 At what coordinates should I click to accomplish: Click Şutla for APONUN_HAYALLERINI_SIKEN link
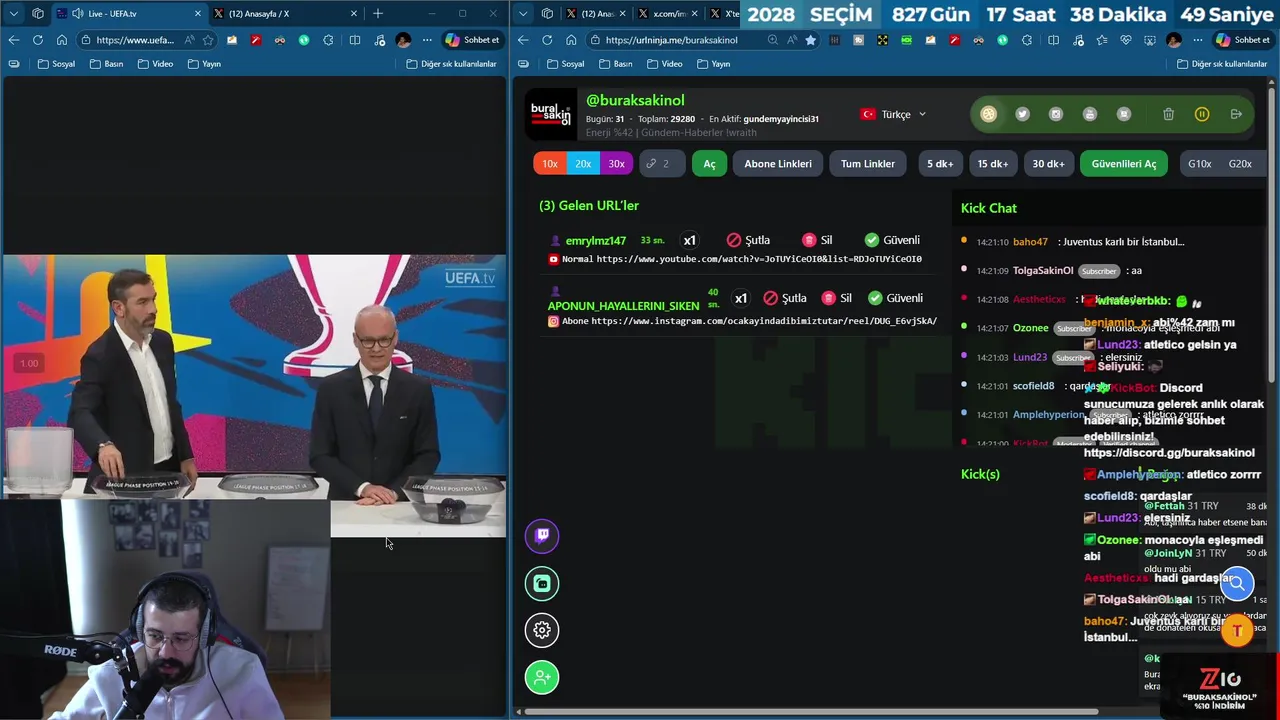tap(785, 298)
